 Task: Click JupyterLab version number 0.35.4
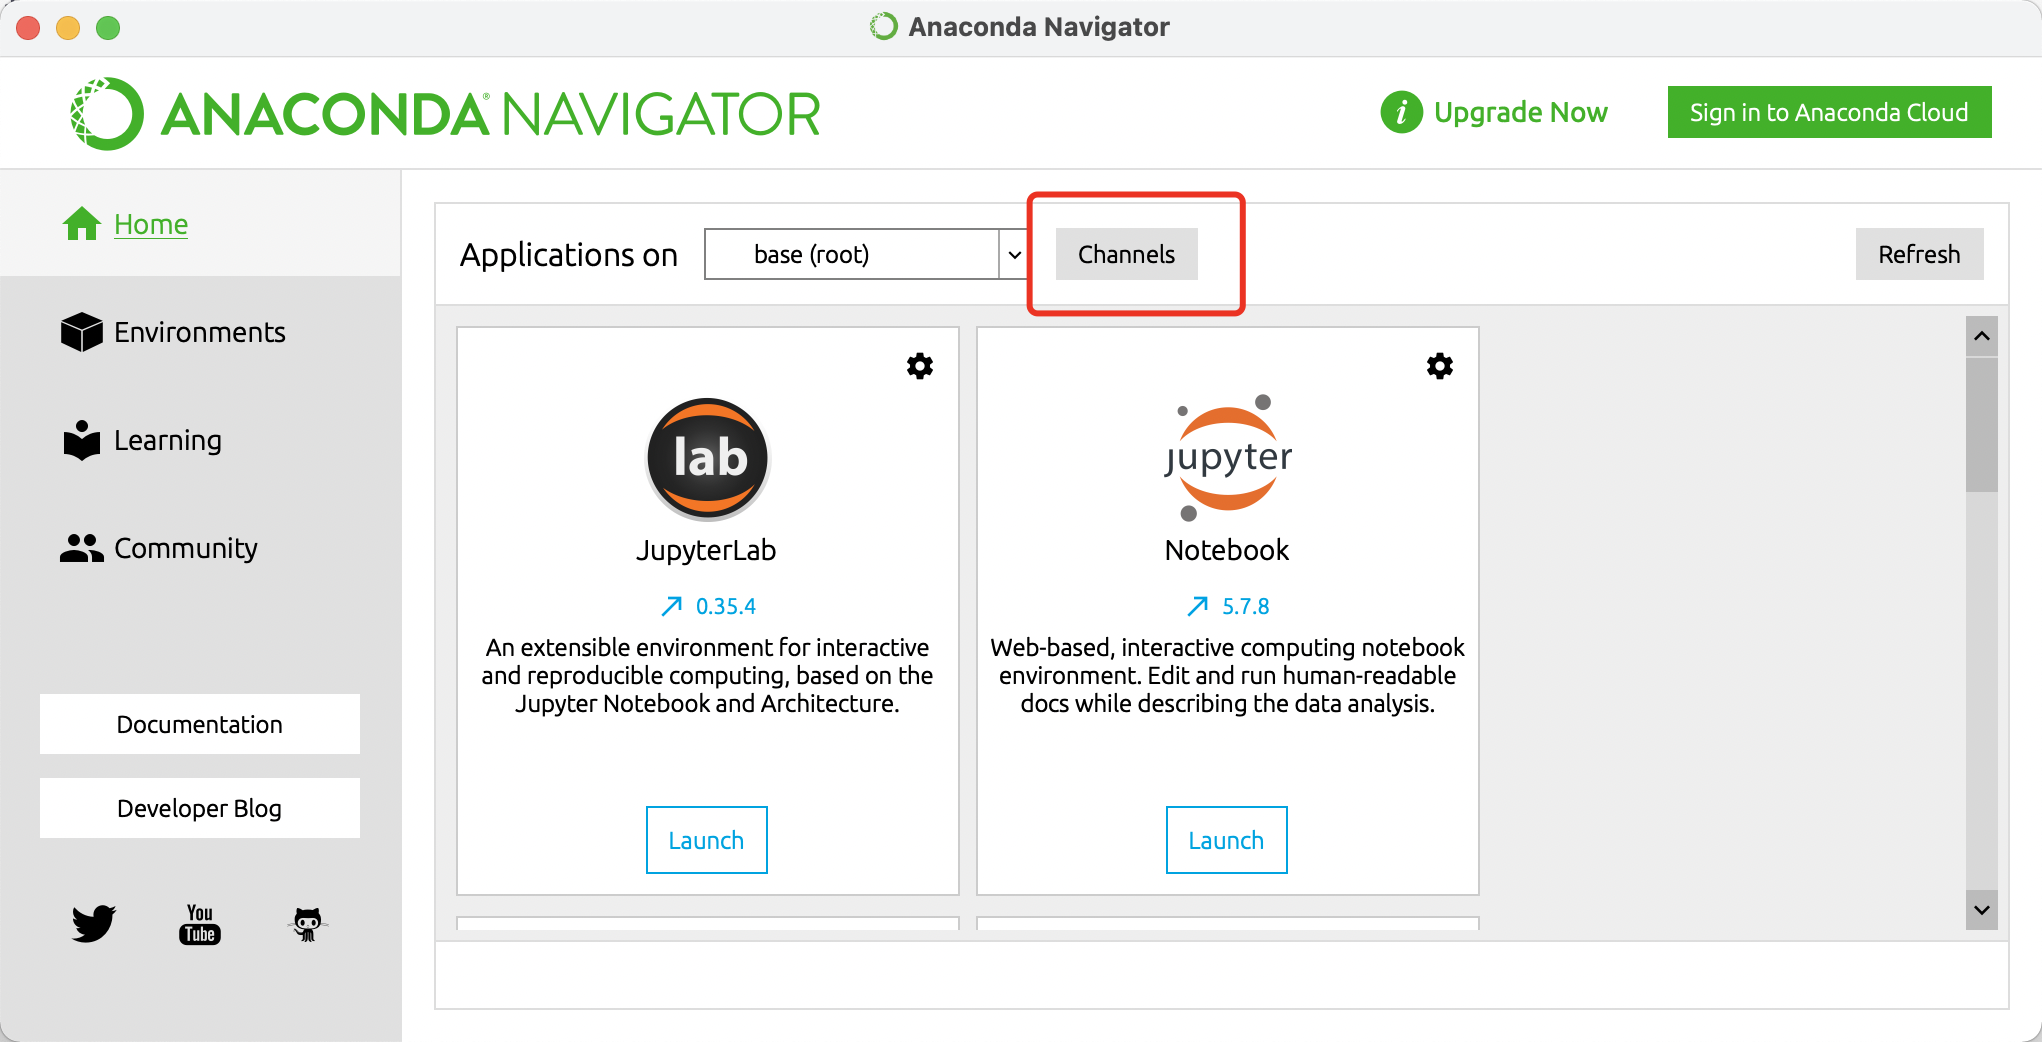tap(726, 606)
